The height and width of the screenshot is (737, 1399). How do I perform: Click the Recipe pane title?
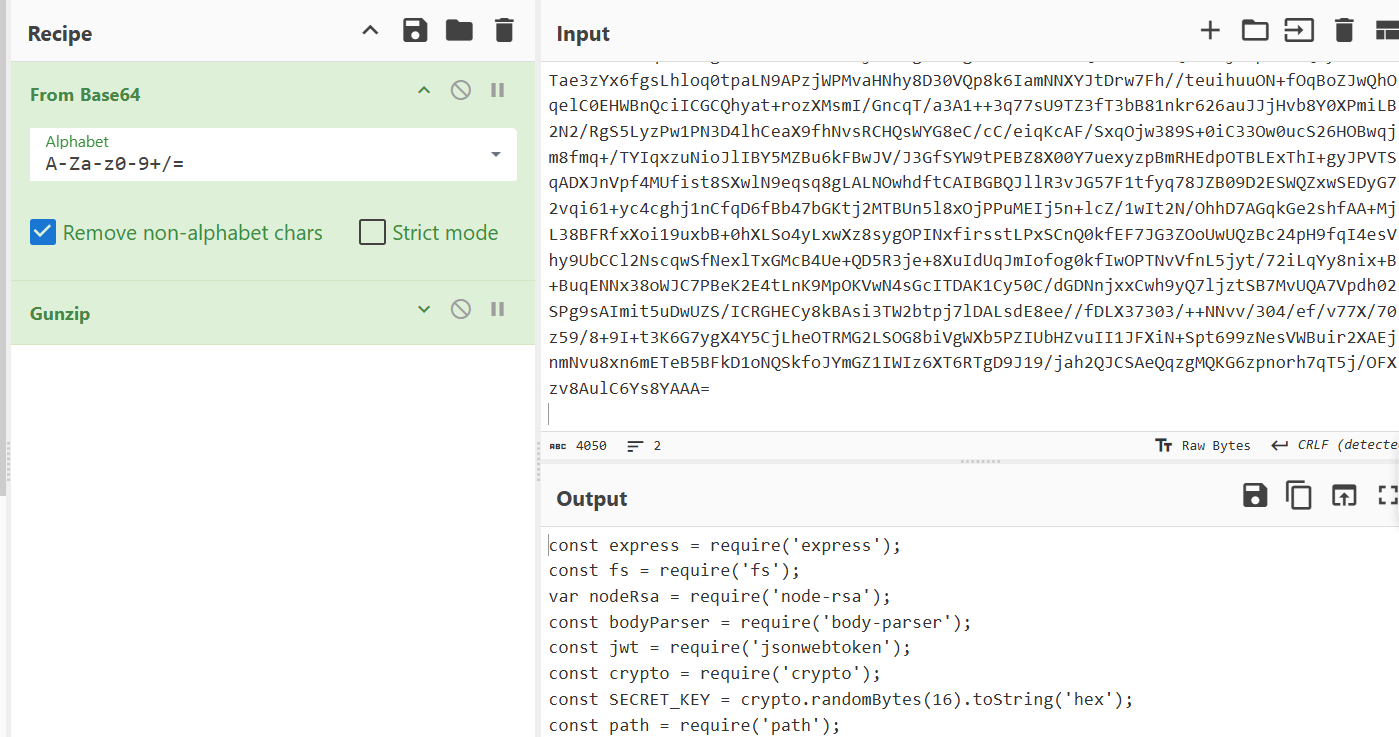60,33
